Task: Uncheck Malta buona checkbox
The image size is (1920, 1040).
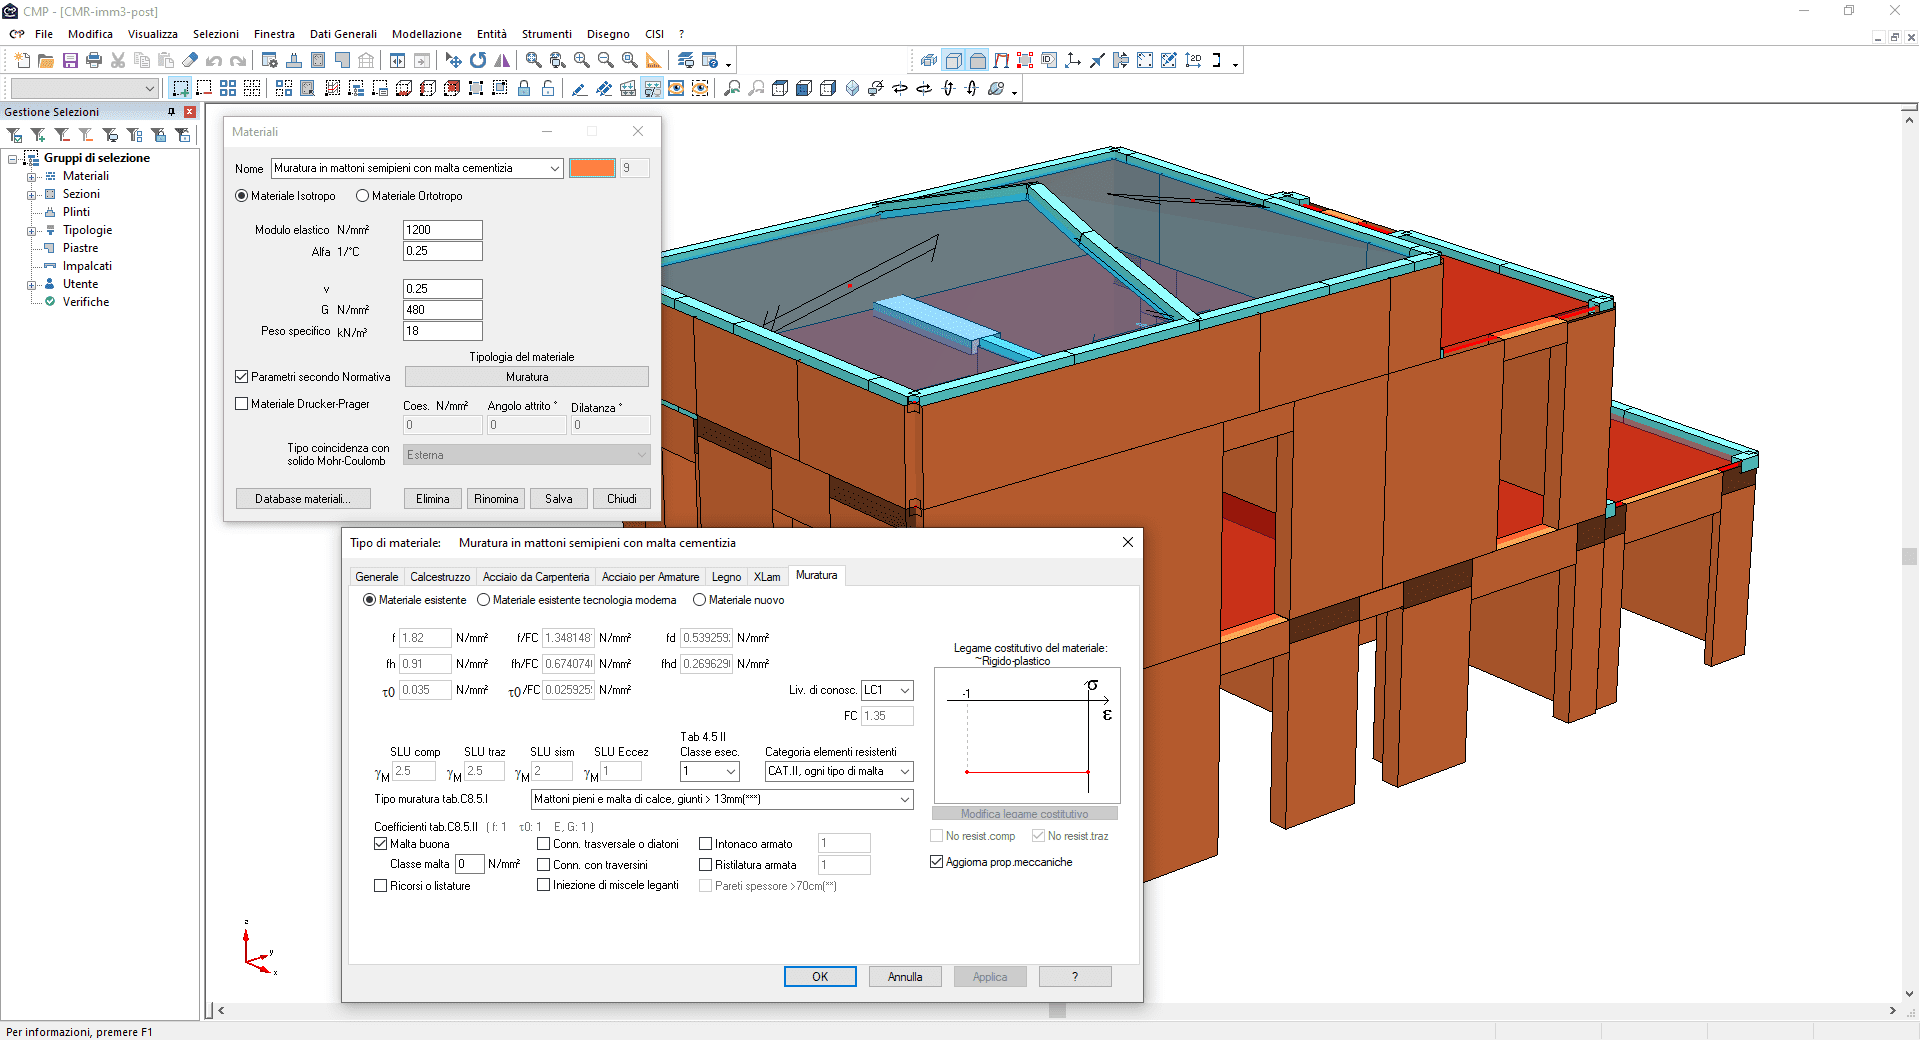Action: click(380, 844)
